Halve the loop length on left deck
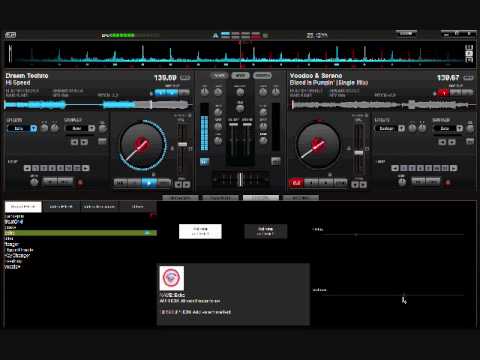 tap(27, 168)
